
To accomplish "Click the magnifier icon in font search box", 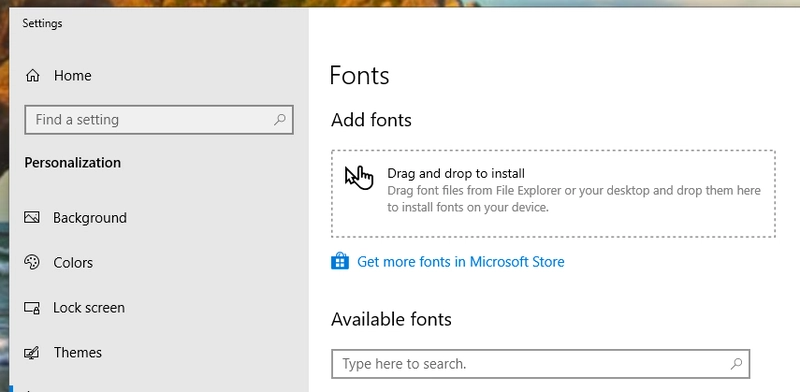I will [736, 364].
